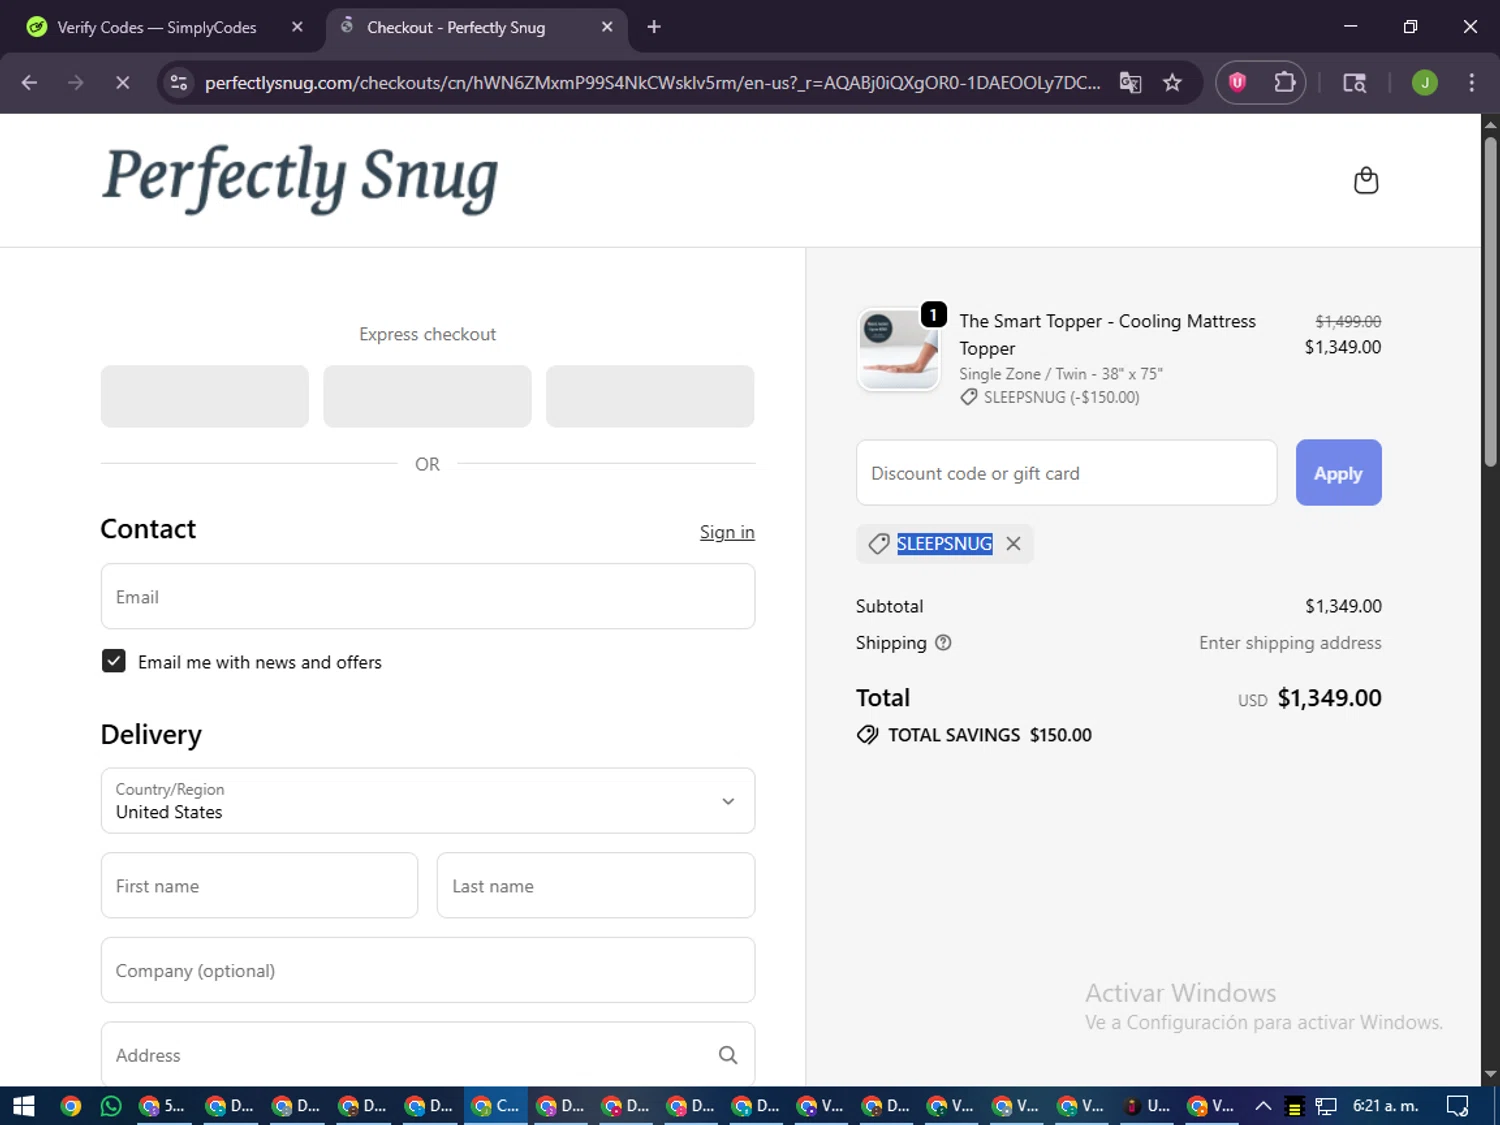This screenshot has width=1500, height=1125.
Task: Open the green J profile avatar
Action: 1424,83
